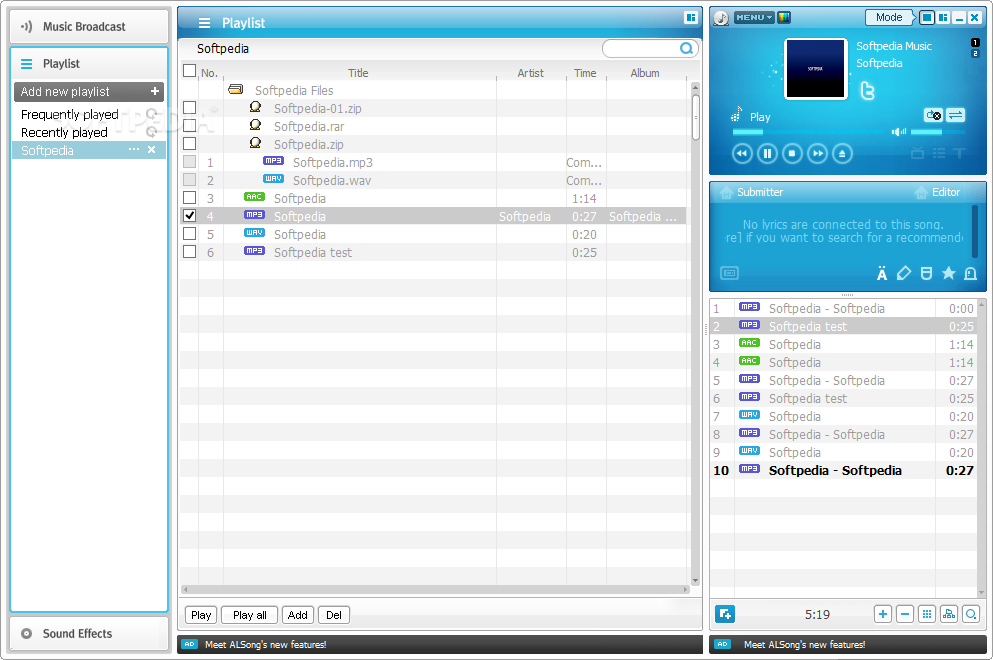993x660 pixels.
Task: Check the Softpedia-01.zip checkbox
Action: 189,108
